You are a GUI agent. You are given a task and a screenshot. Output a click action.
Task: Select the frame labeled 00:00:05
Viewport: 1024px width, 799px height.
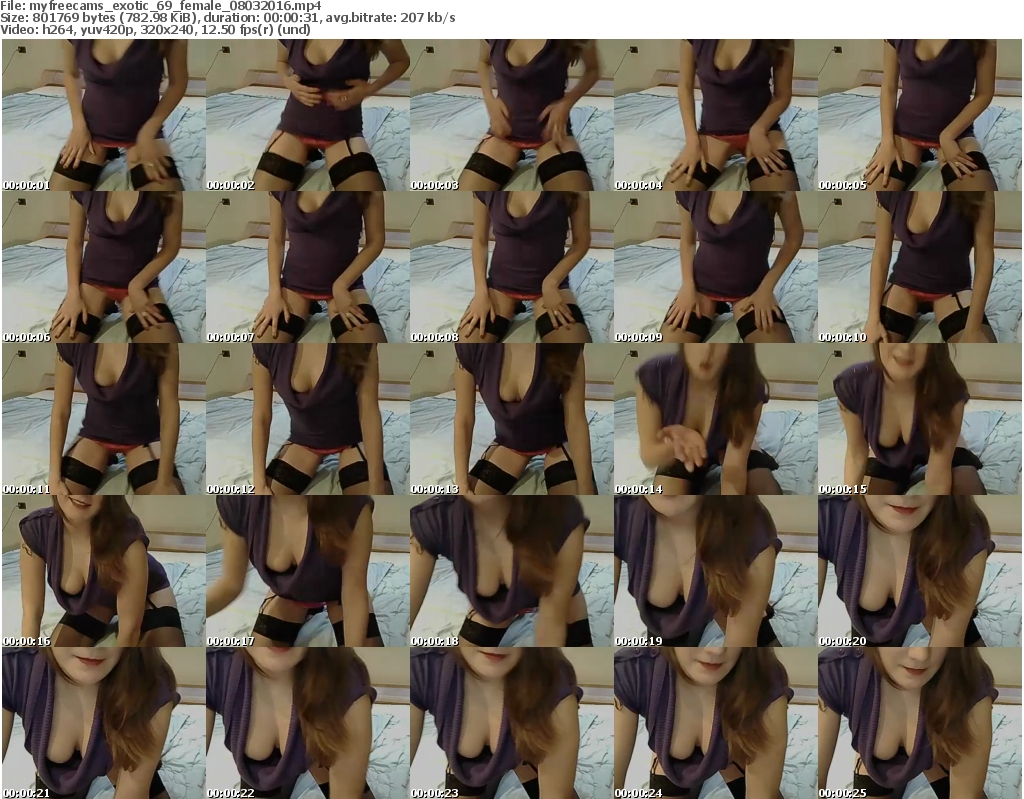click(919, 115)
